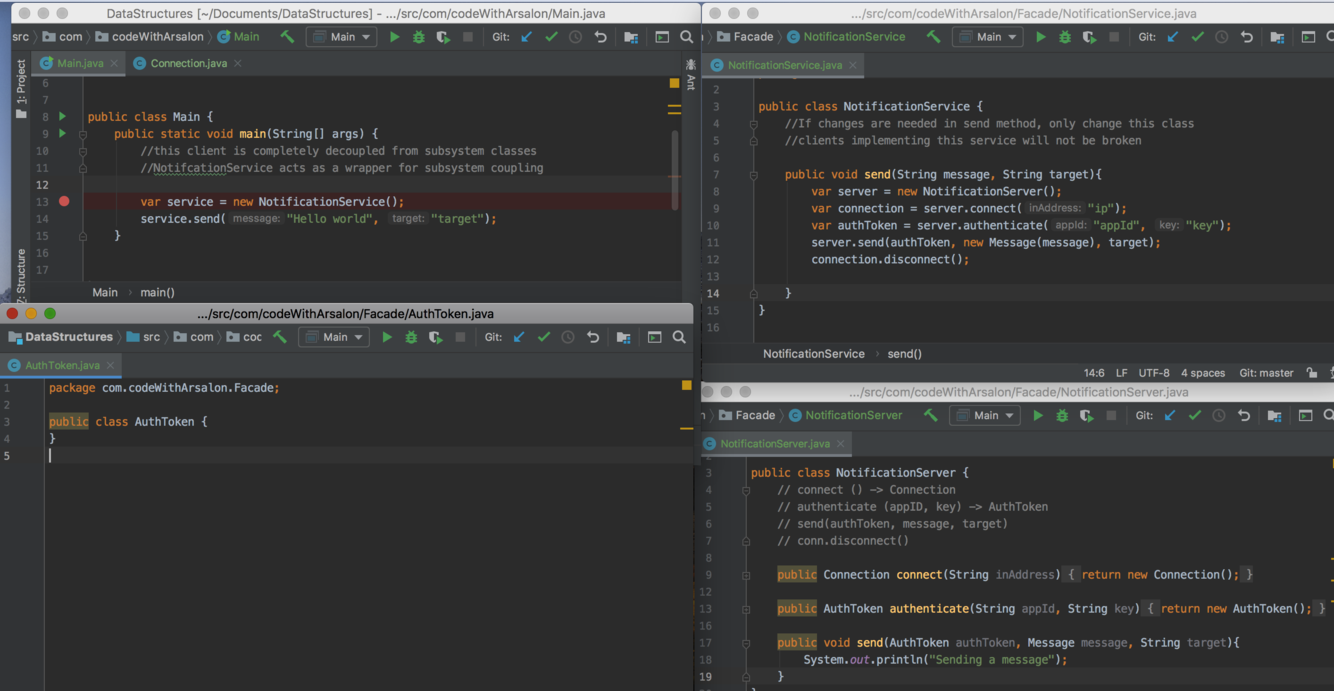Image resolution: width=1334 pixels, height=691 pixels.
Task: Click Git update project arrow in NotificationServer window
Action: [1170, 415]
